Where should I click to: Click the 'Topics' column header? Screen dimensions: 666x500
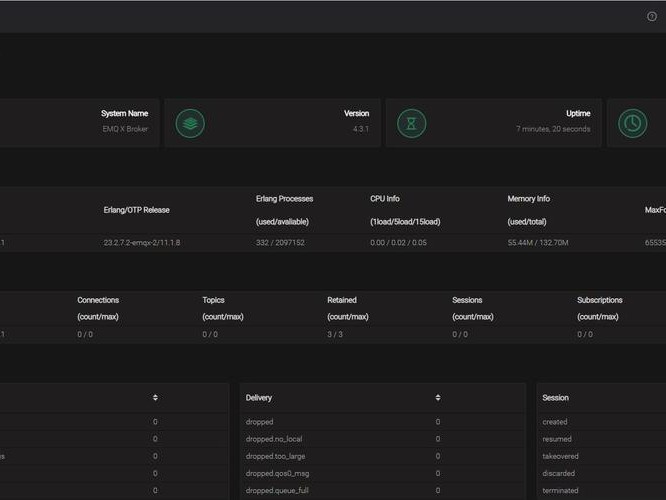pyautogui.click(x=213, y=300)
